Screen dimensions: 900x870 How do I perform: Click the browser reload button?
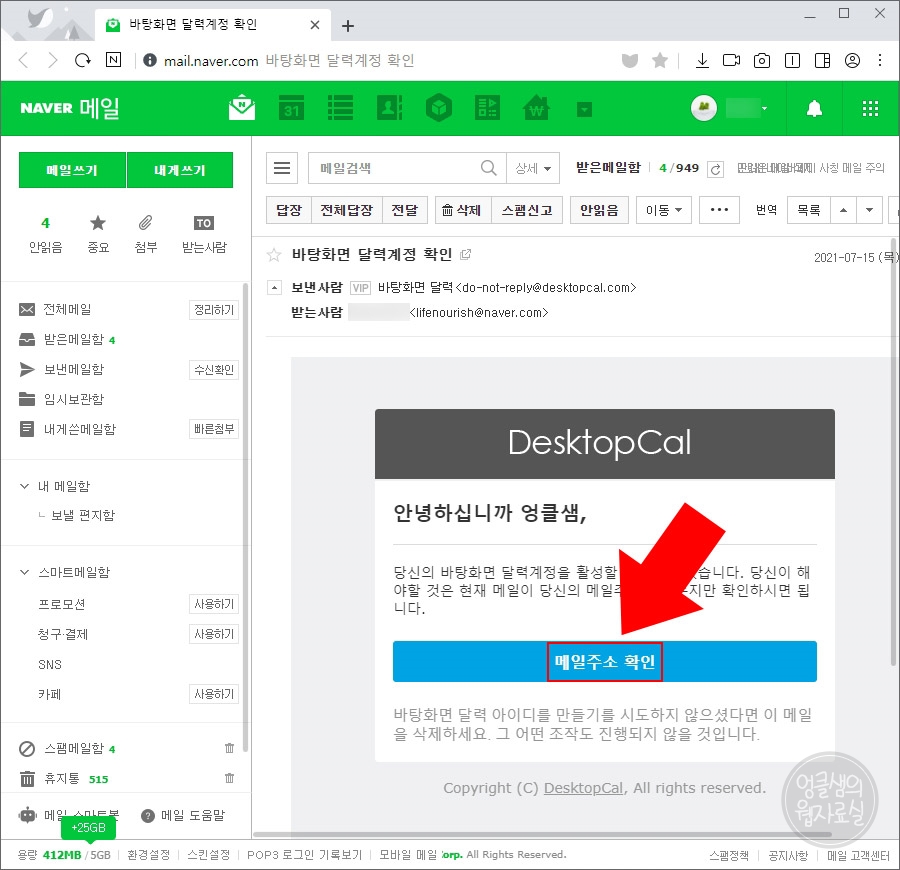click(83, 60)
